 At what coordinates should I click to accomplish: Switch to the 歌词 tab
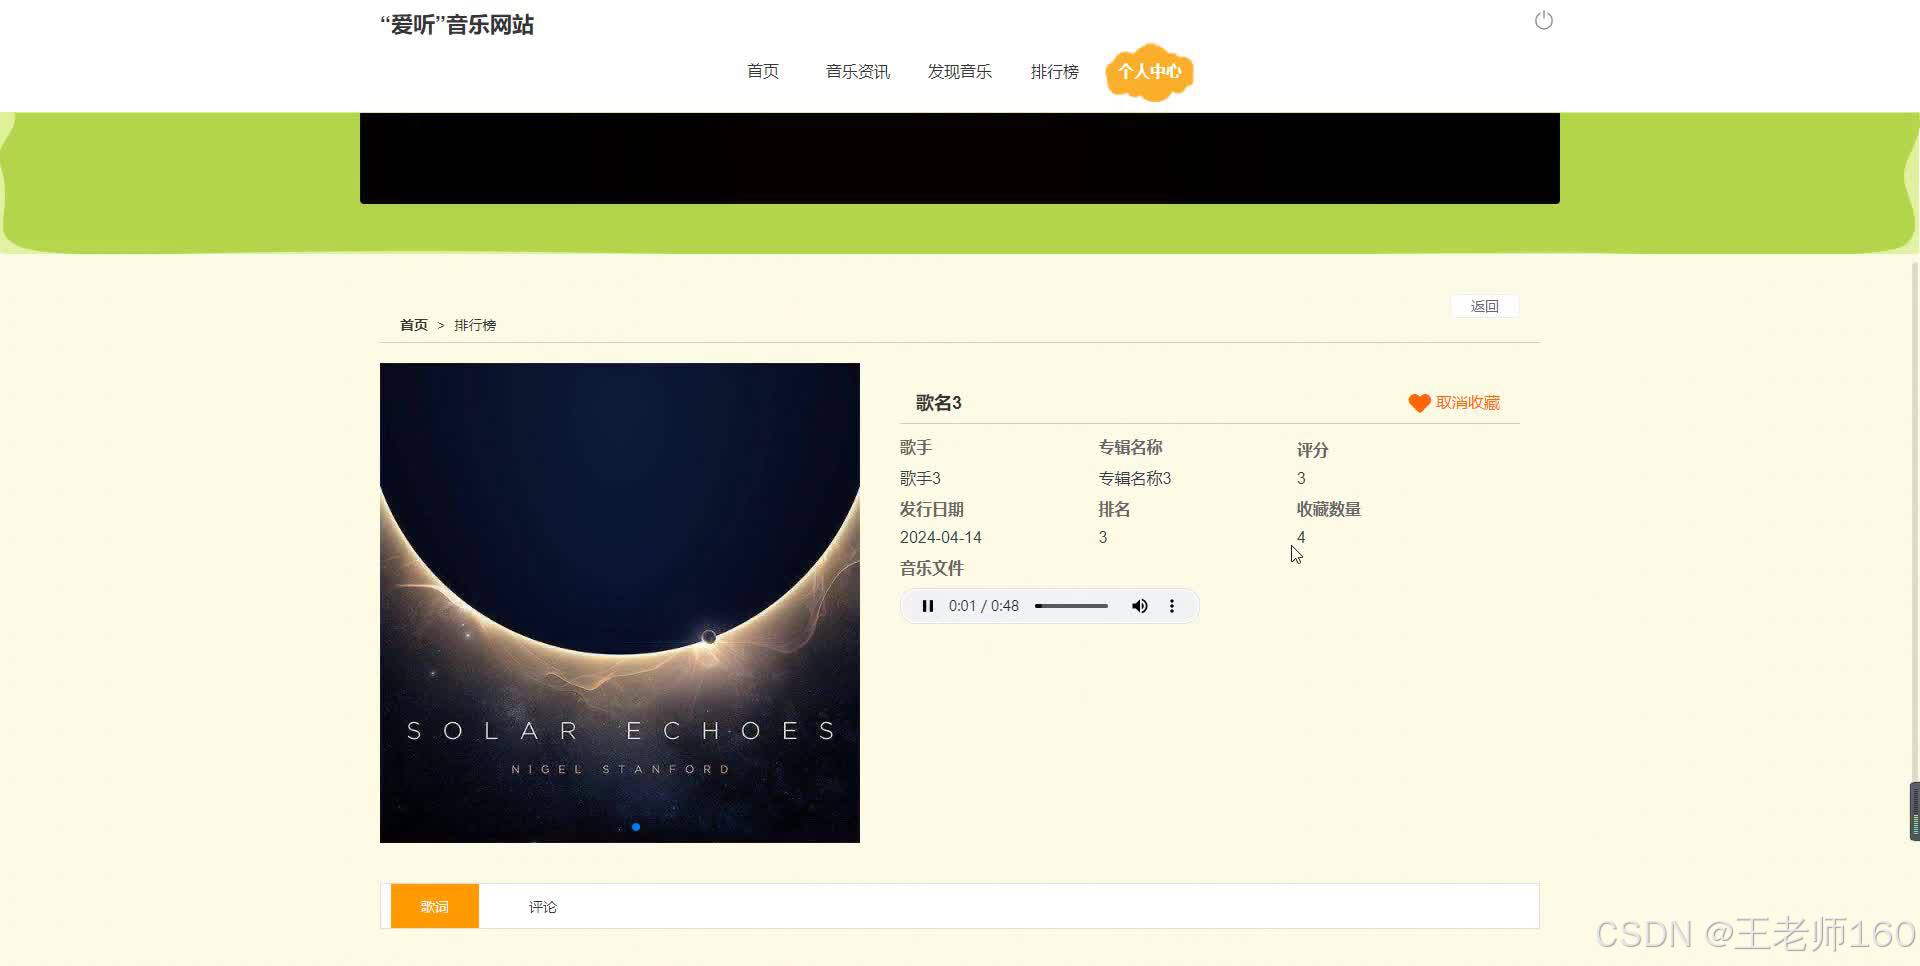(x=434, y=907)
